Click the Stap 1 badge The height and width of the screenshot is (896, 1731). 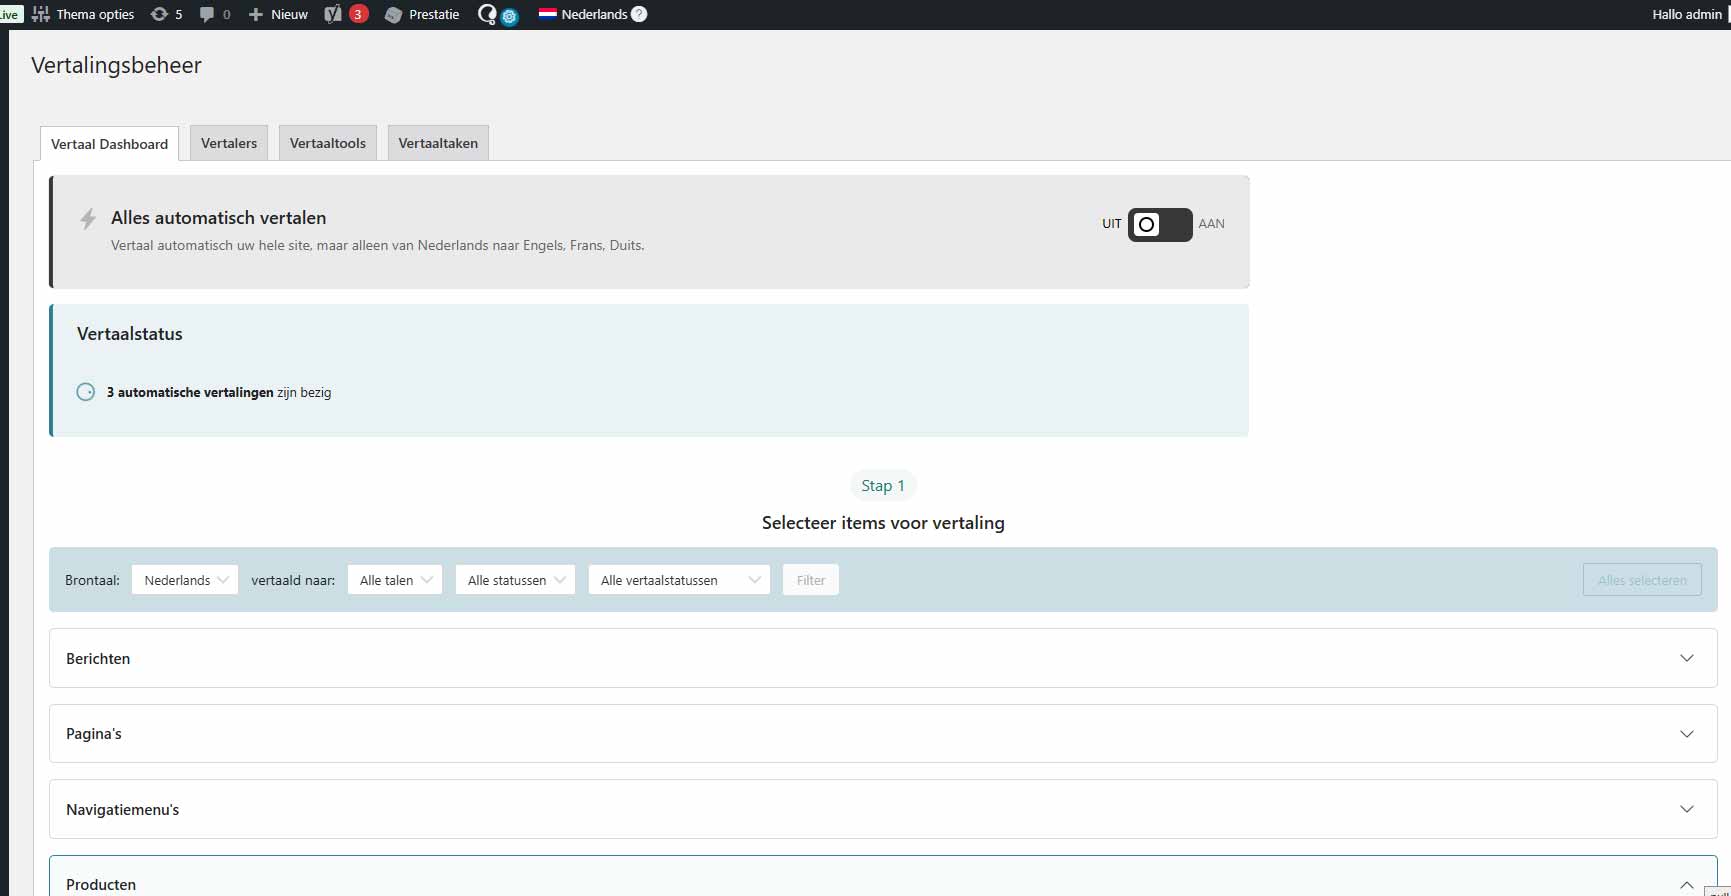(x=883, y=486)
